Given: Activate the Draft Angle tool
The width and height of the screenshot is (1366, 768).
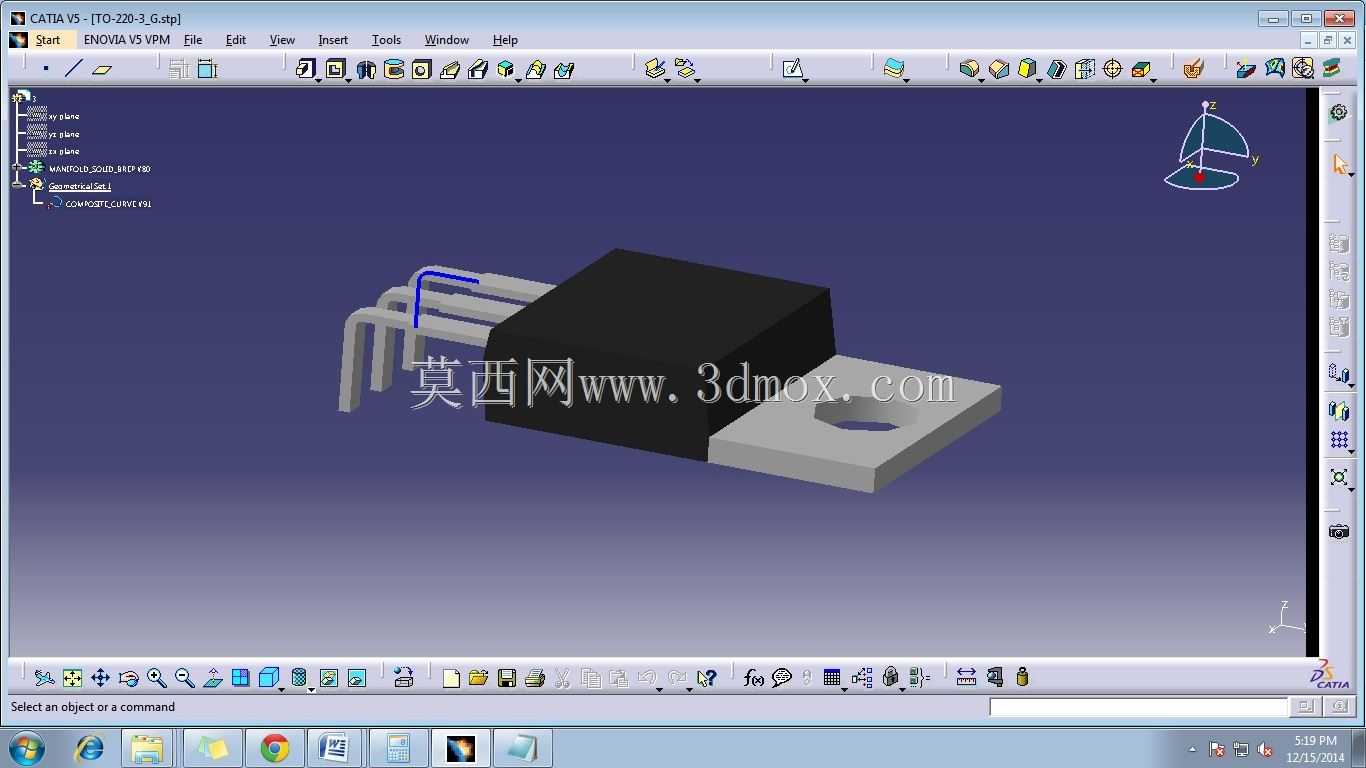Looking at the screenshot, I should [1026, 69].
